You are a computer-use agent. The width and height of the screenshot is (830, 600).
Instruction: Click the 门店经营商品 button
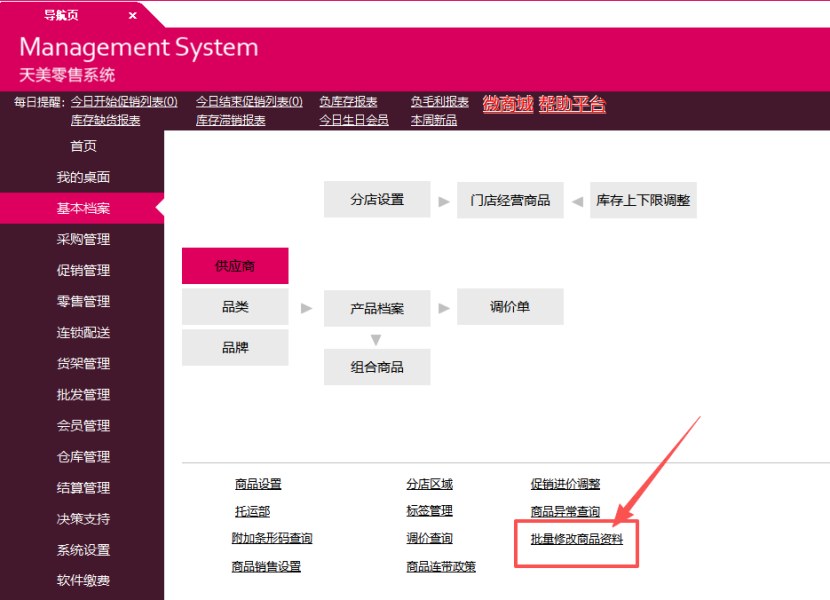510,200
